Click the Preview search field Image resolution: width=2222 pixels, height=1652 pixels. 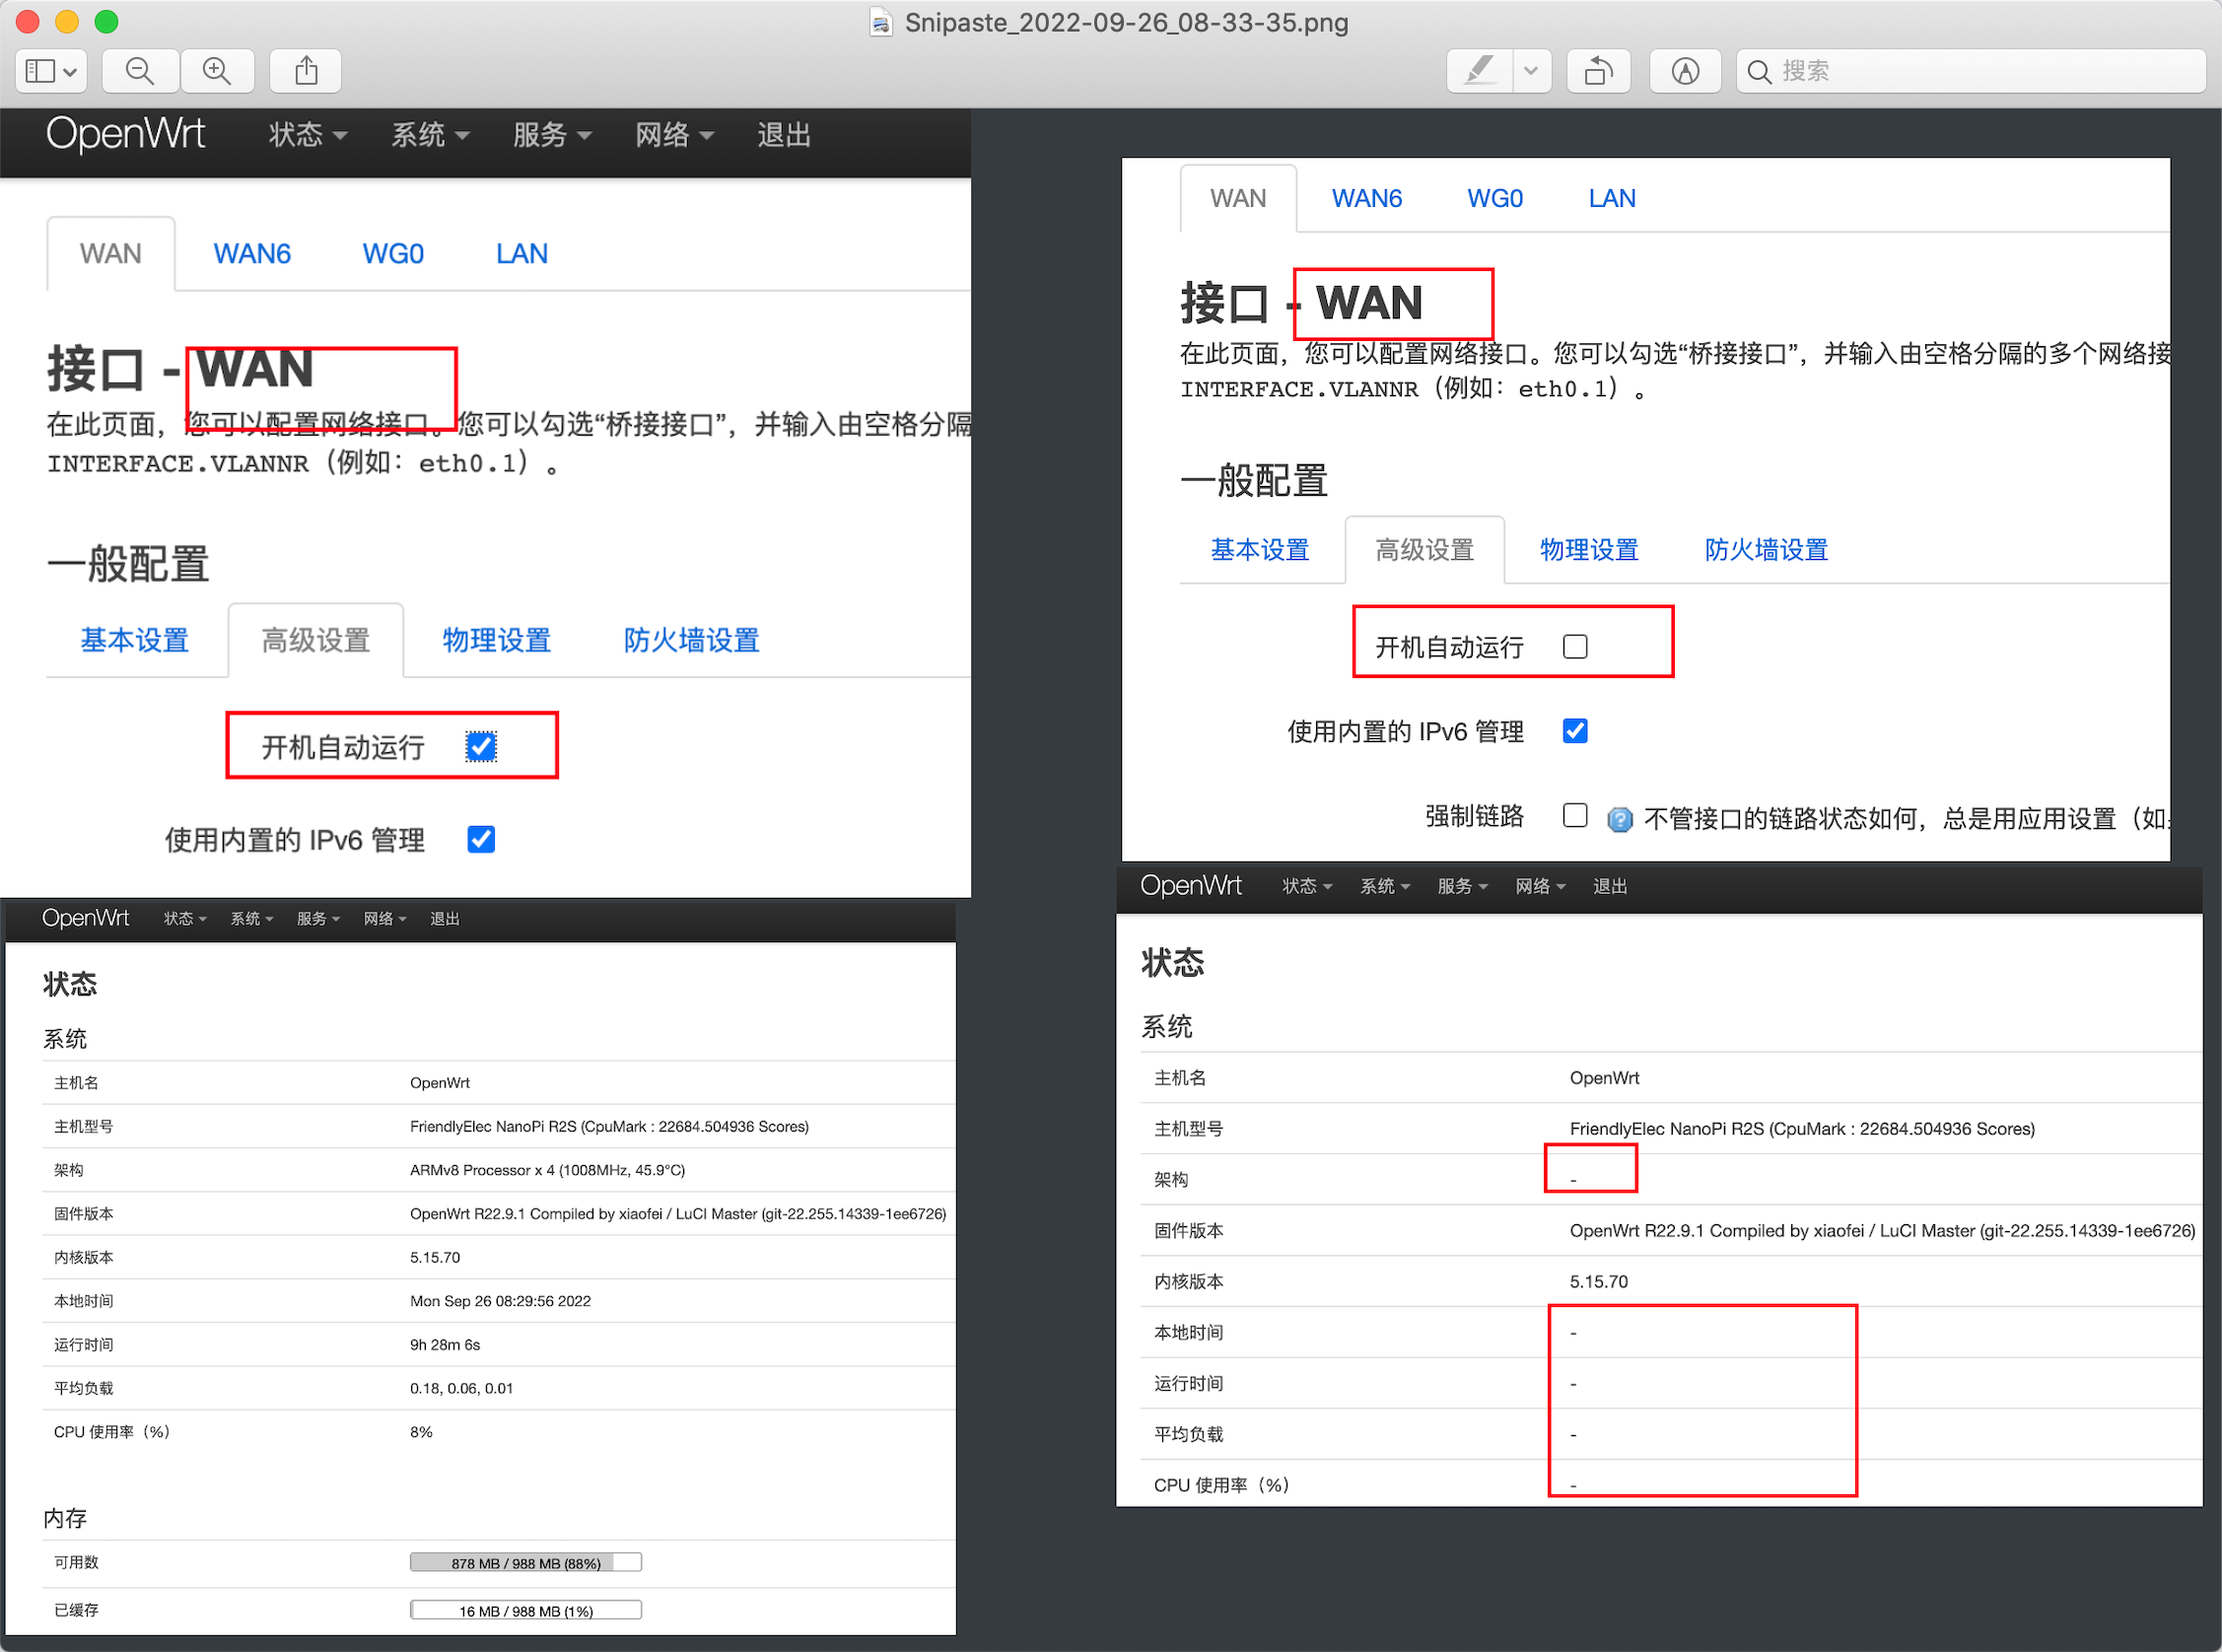[x=1970, y=71]
